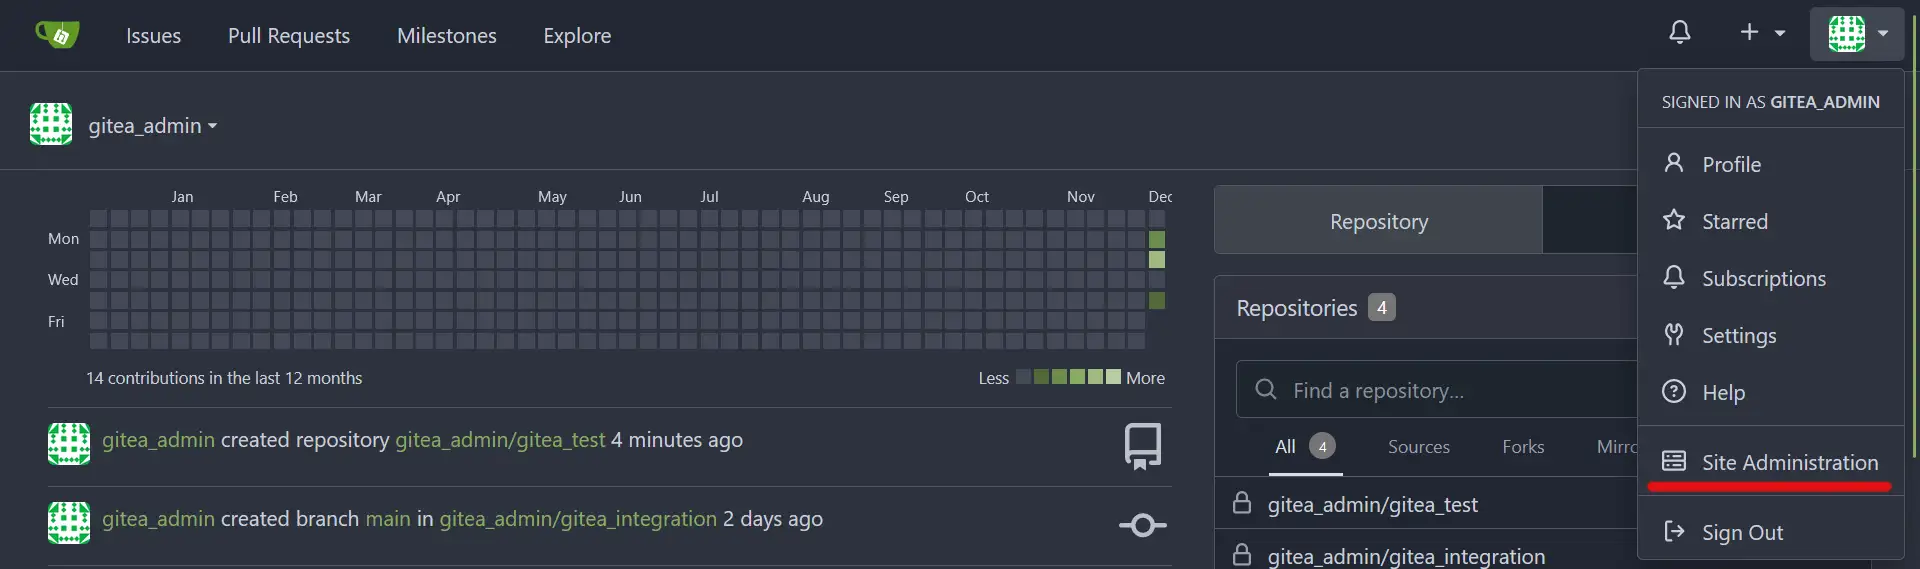This screenshot has height=569, width=1920.
Task: Select the All repositories filter tab
Action: (x=1305, y=447)
